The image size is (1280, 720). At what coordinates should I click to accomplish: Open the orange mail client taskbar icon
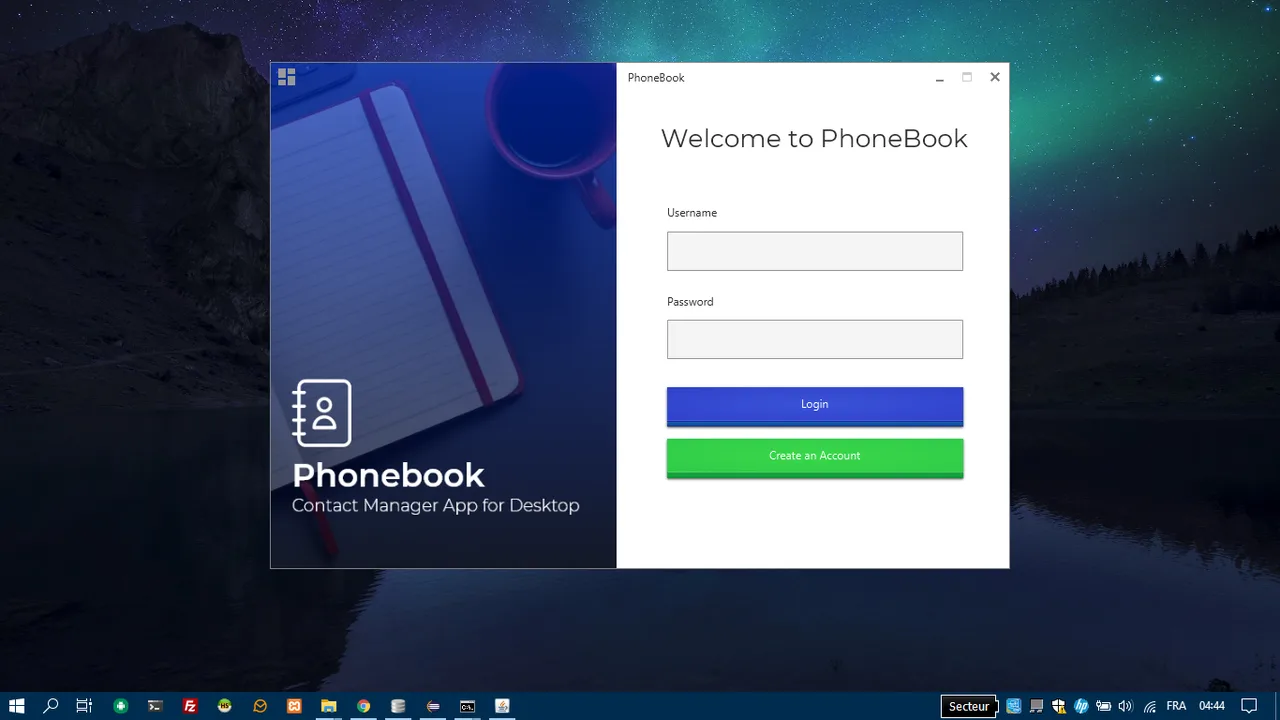coord(260,706)
